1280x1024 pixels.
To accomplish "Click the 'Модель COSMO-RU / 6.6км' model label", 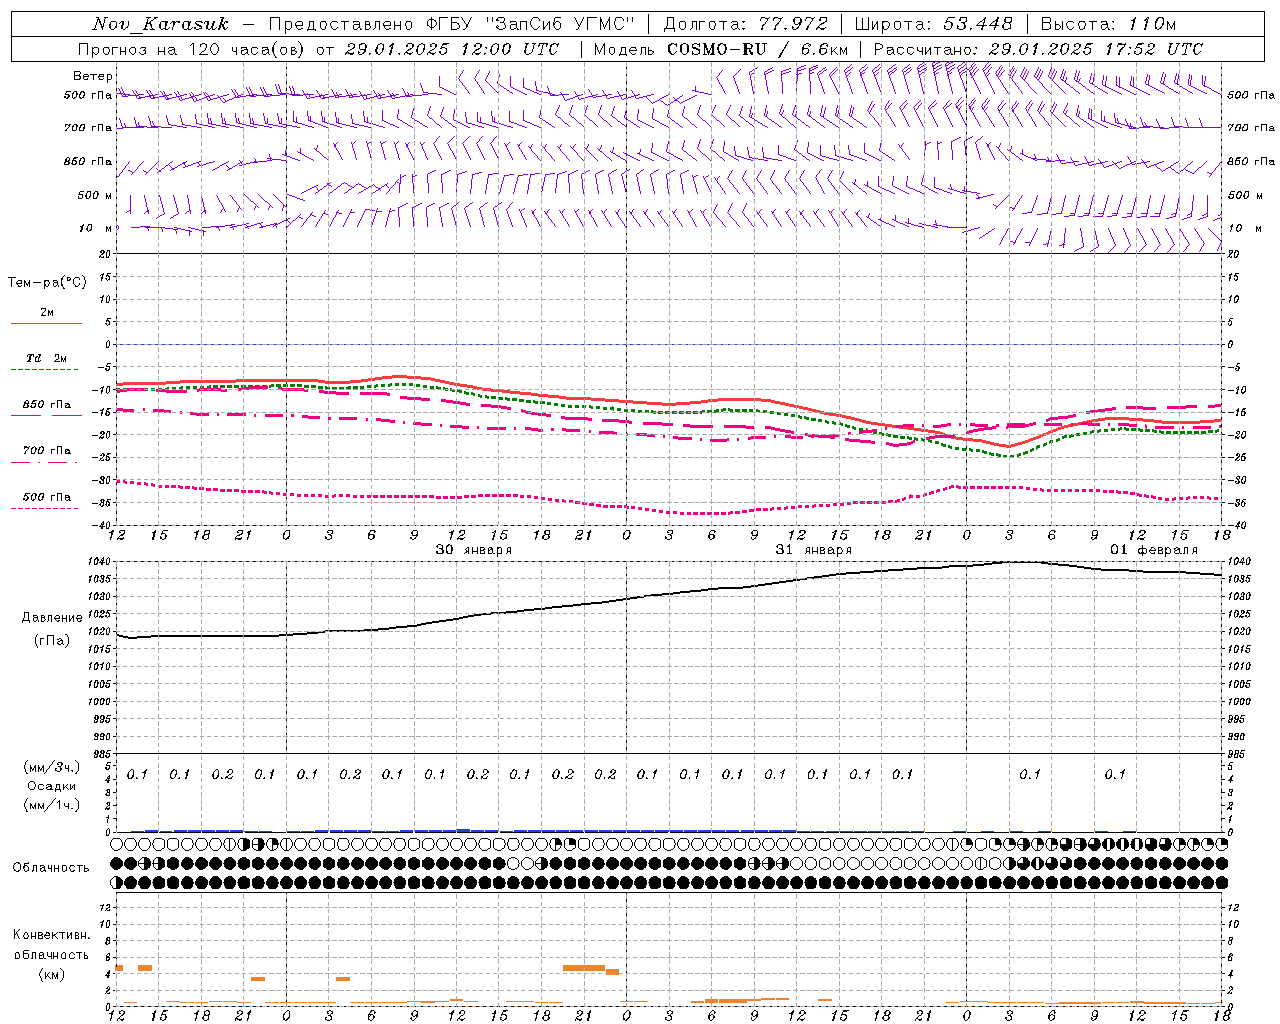I will [720, 49].
